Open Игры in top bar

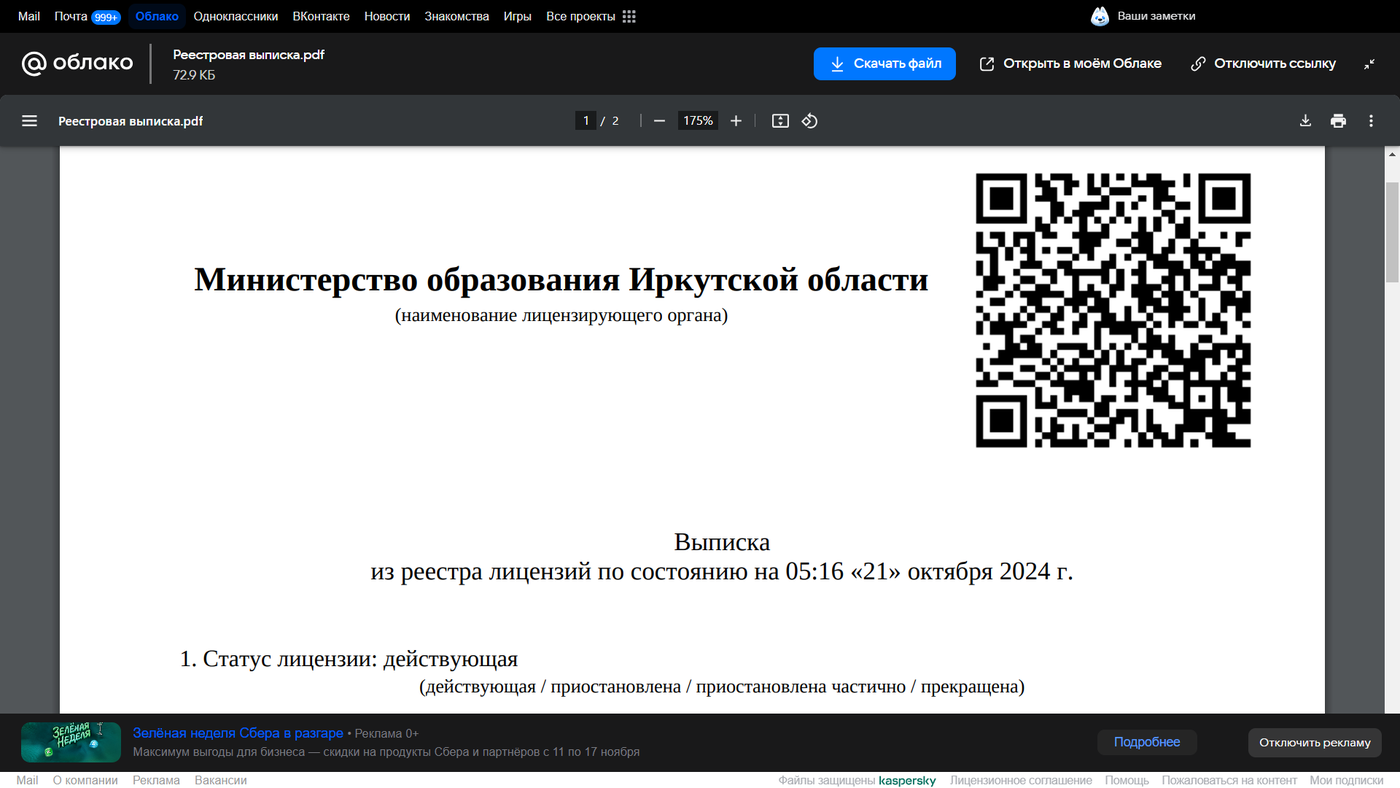tap(517, 16)
